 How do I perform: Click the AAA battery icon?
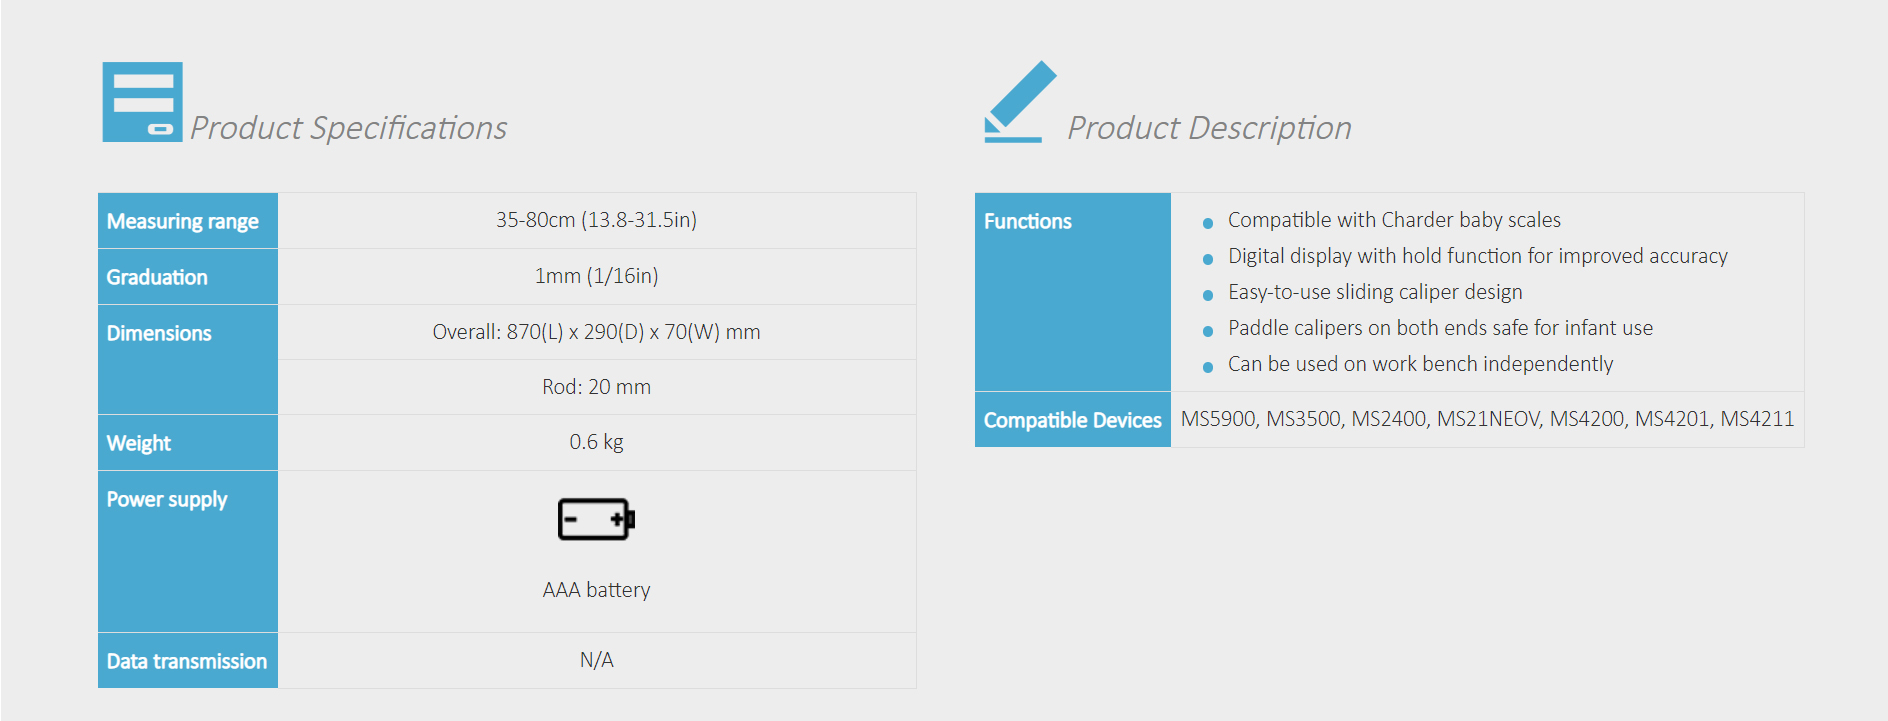[596, 519]
